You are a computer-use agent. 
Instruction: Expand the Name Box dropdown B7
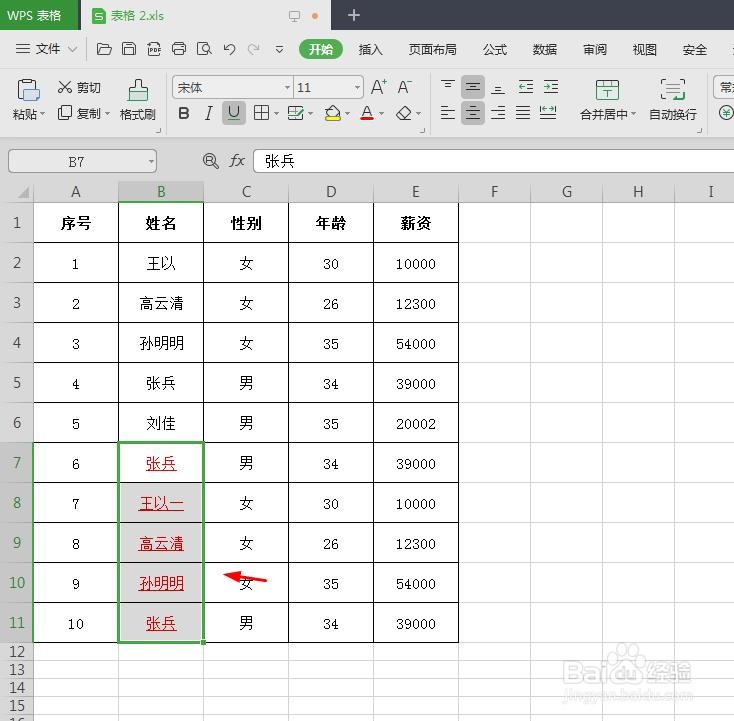(x=151, y=162)
